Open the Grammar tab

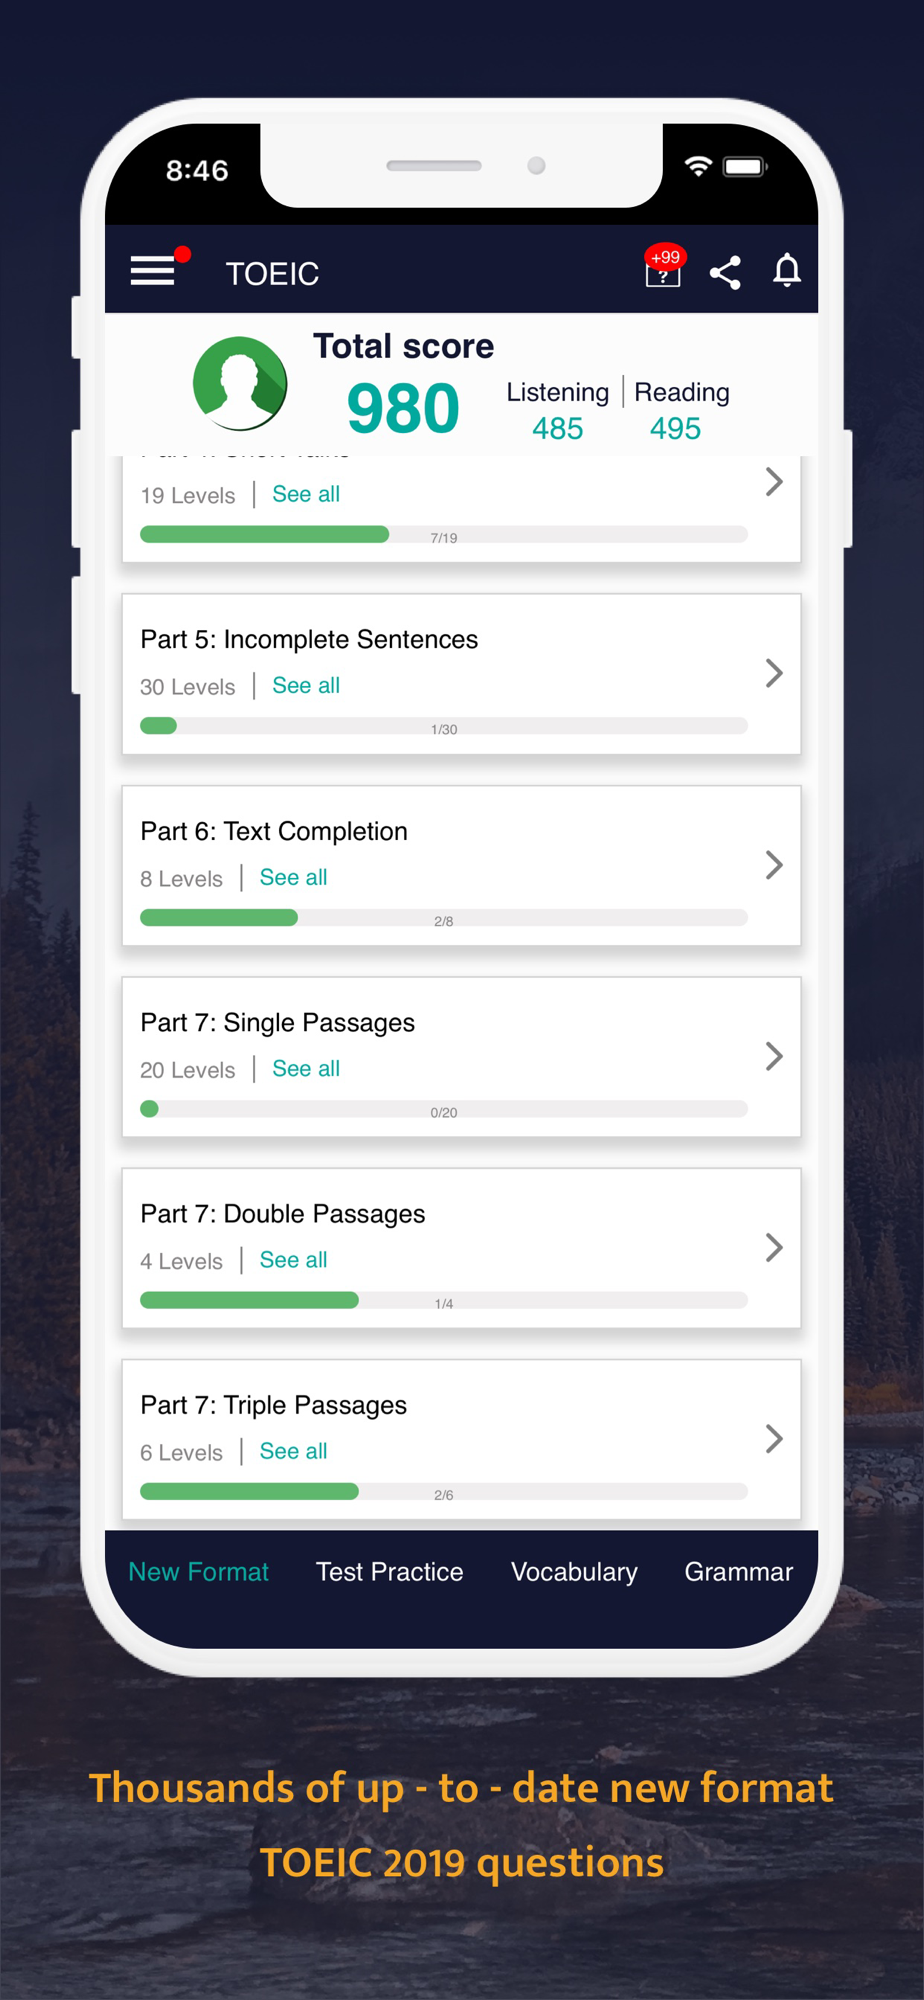click(x=739, y=1572)
